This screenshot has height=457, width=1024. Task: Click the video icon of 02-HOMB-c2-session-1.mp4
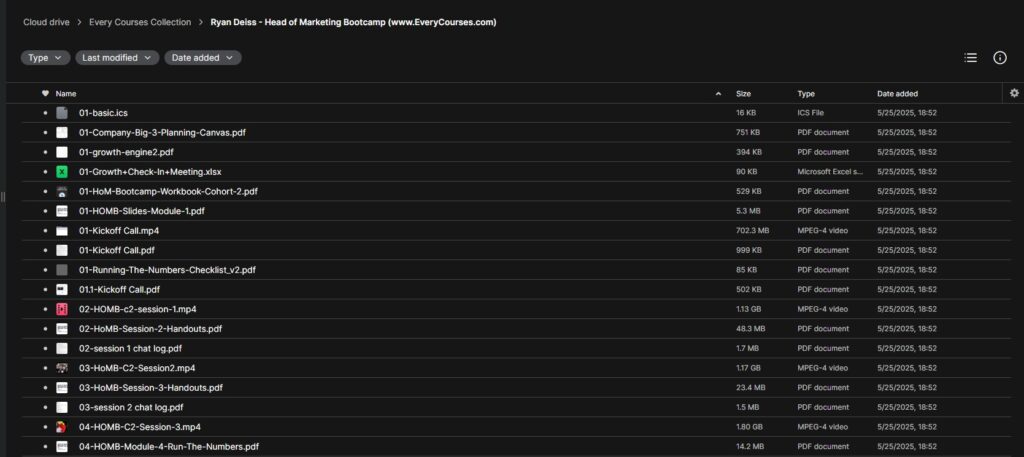click(x=61, y=309)
